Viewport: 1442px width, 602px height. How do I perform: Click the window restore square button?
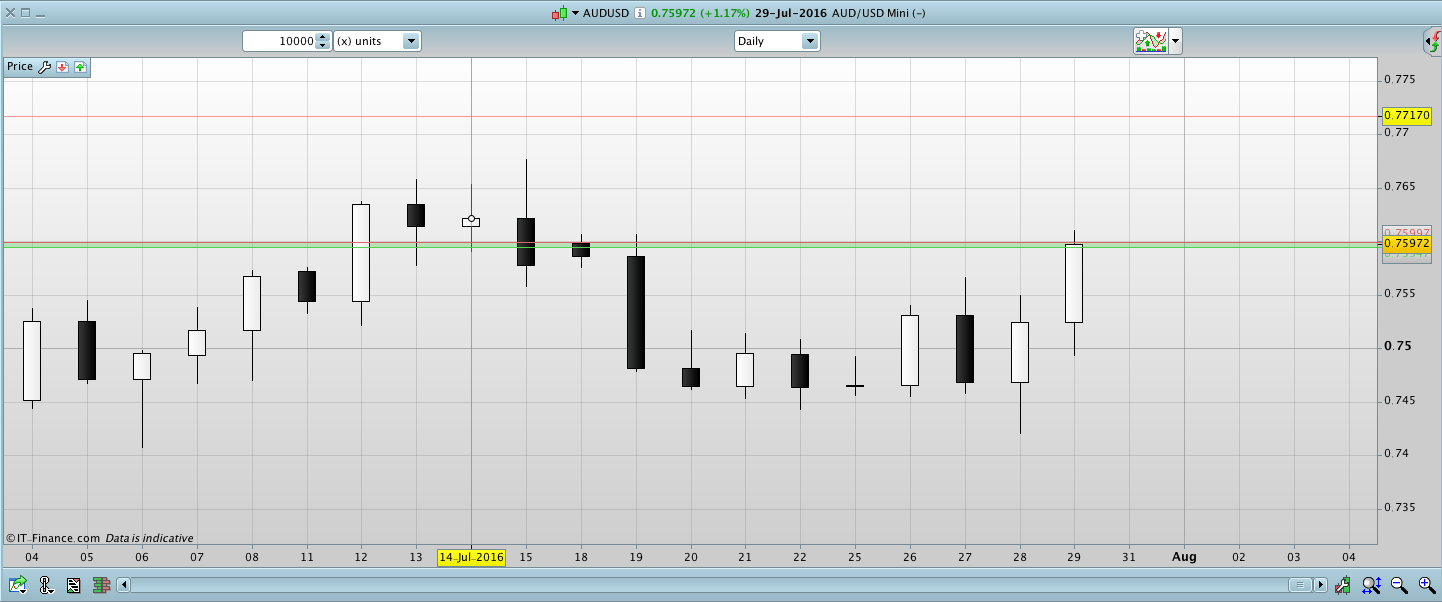25,13
